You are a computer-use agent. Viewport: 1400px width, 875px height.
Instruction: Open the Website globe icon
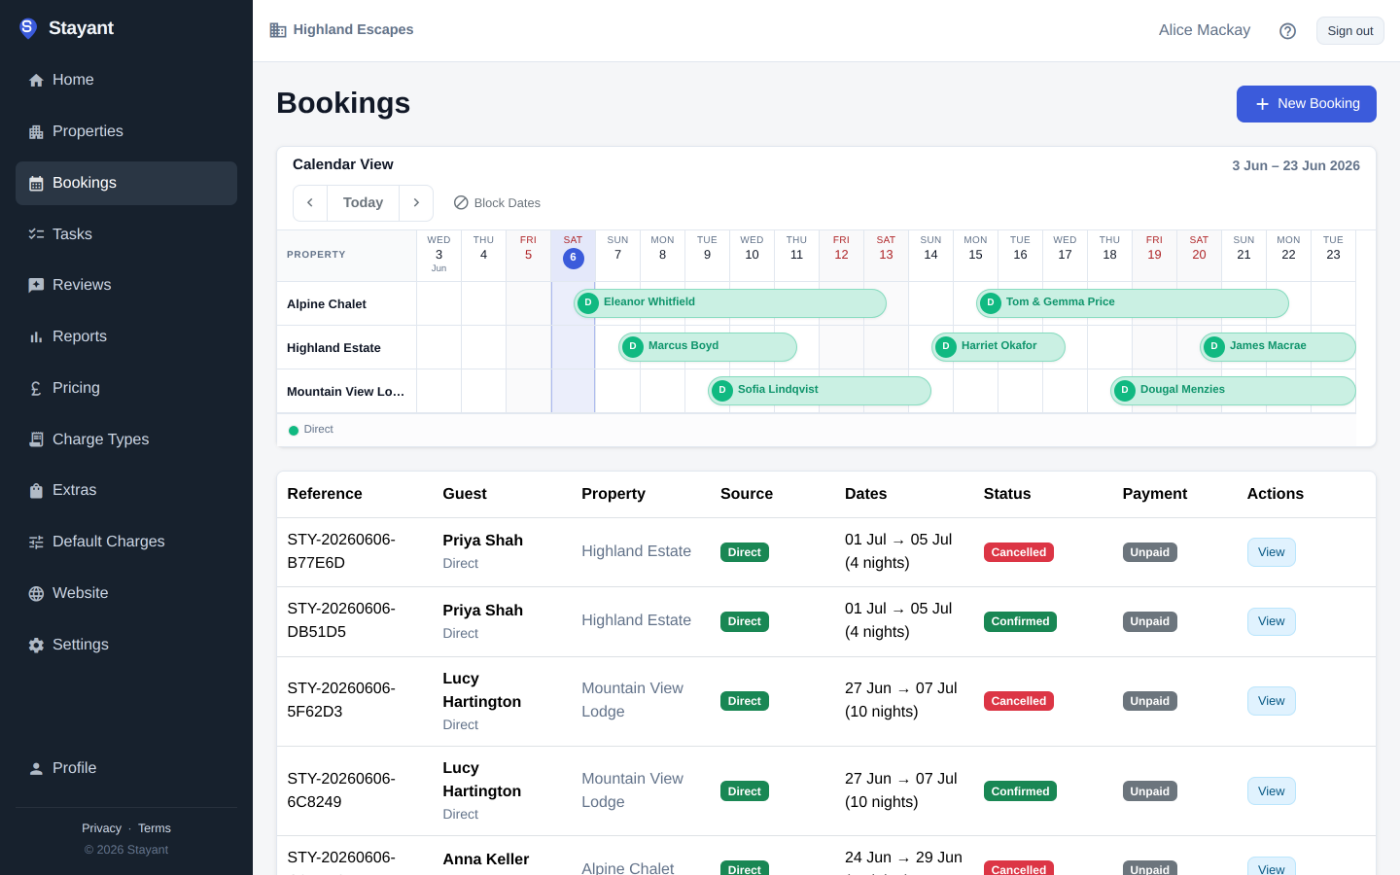coord(36,593)
